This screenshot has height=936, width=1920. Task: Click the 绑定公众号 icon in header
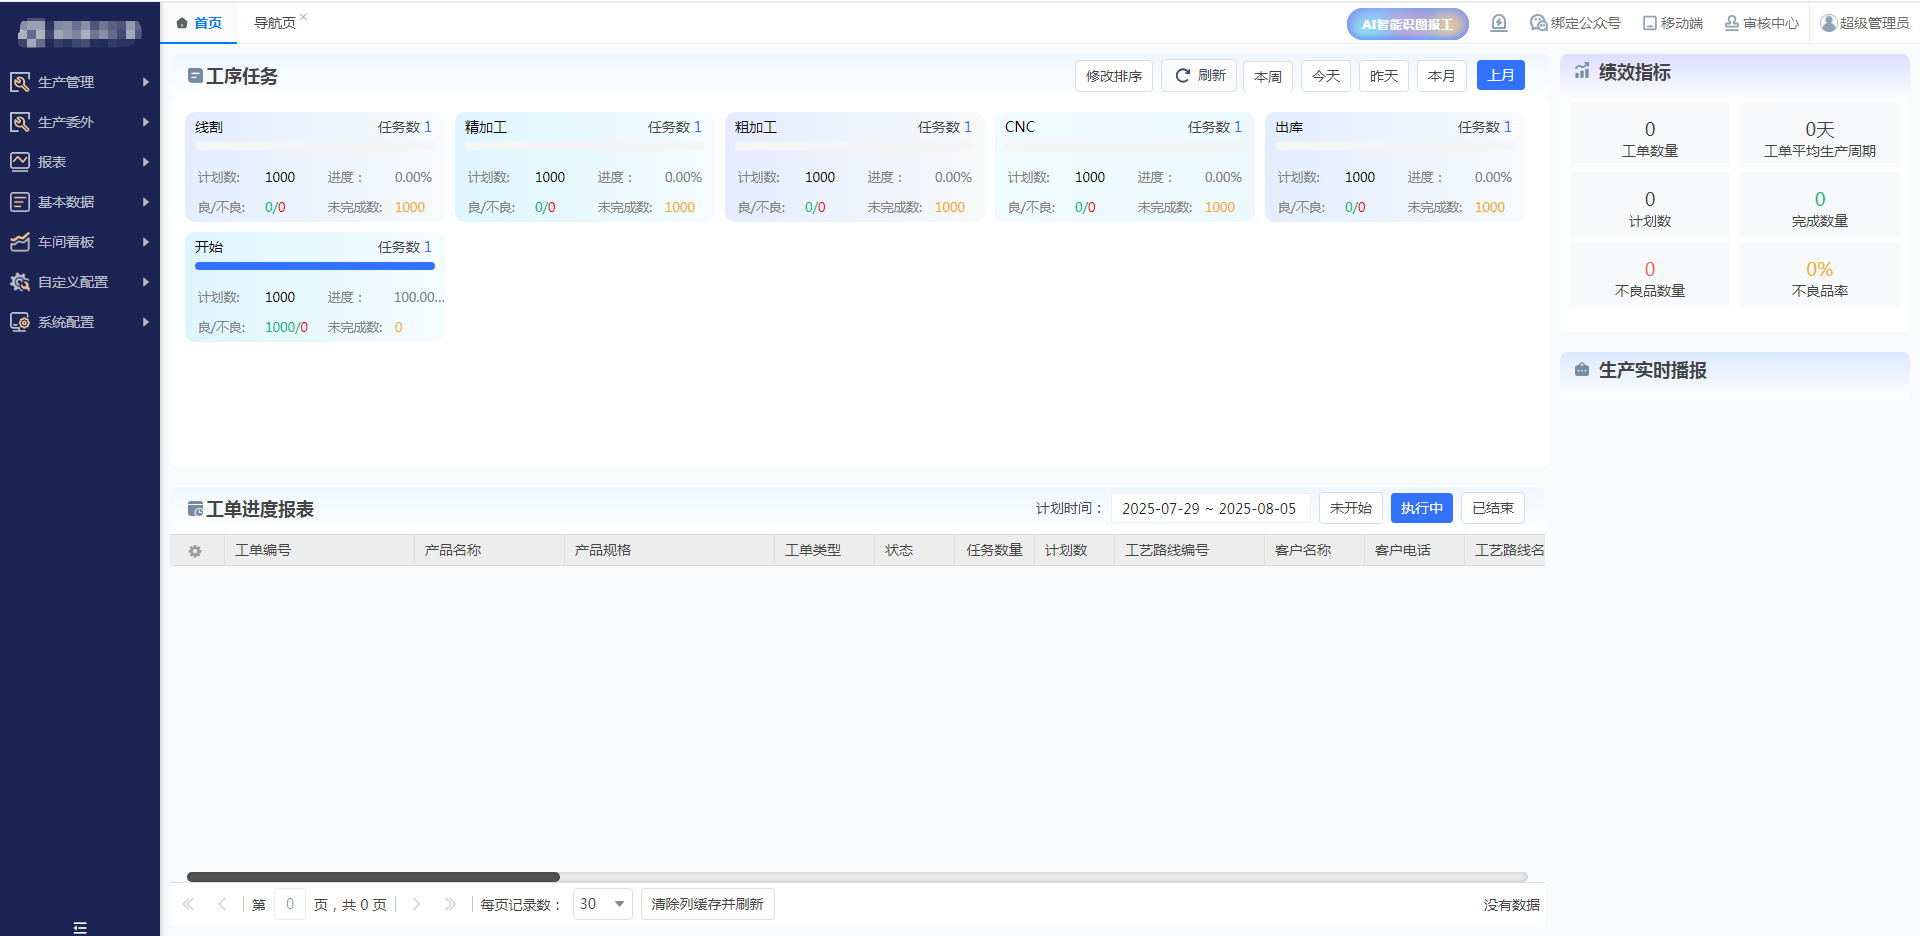pos(1538,23)
